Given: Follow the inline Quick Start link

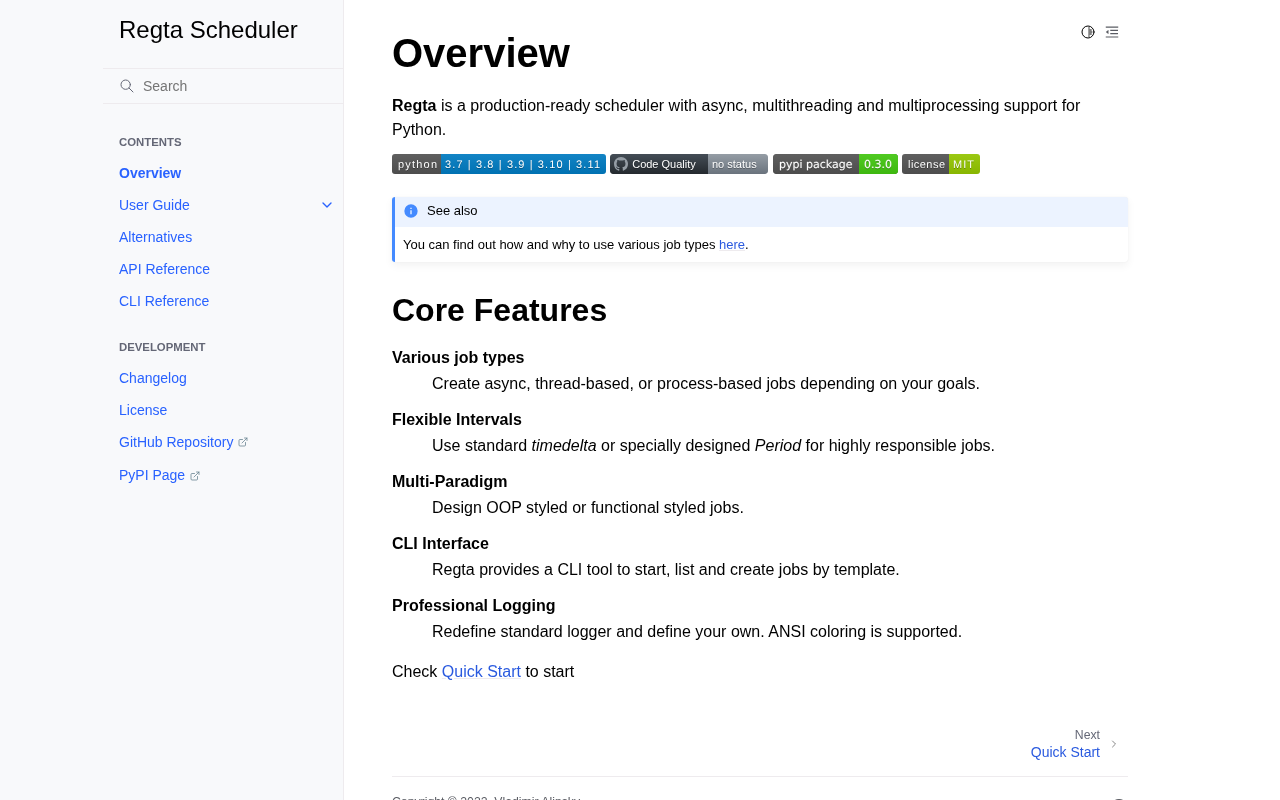Looking at the screenshot, I should click(x=481, y=672).
